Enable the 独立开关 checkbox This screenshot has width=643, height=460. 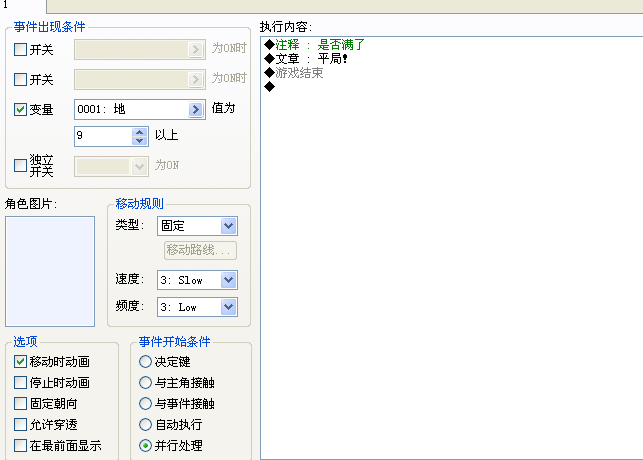pyautogui.click(x=20, y=166)
